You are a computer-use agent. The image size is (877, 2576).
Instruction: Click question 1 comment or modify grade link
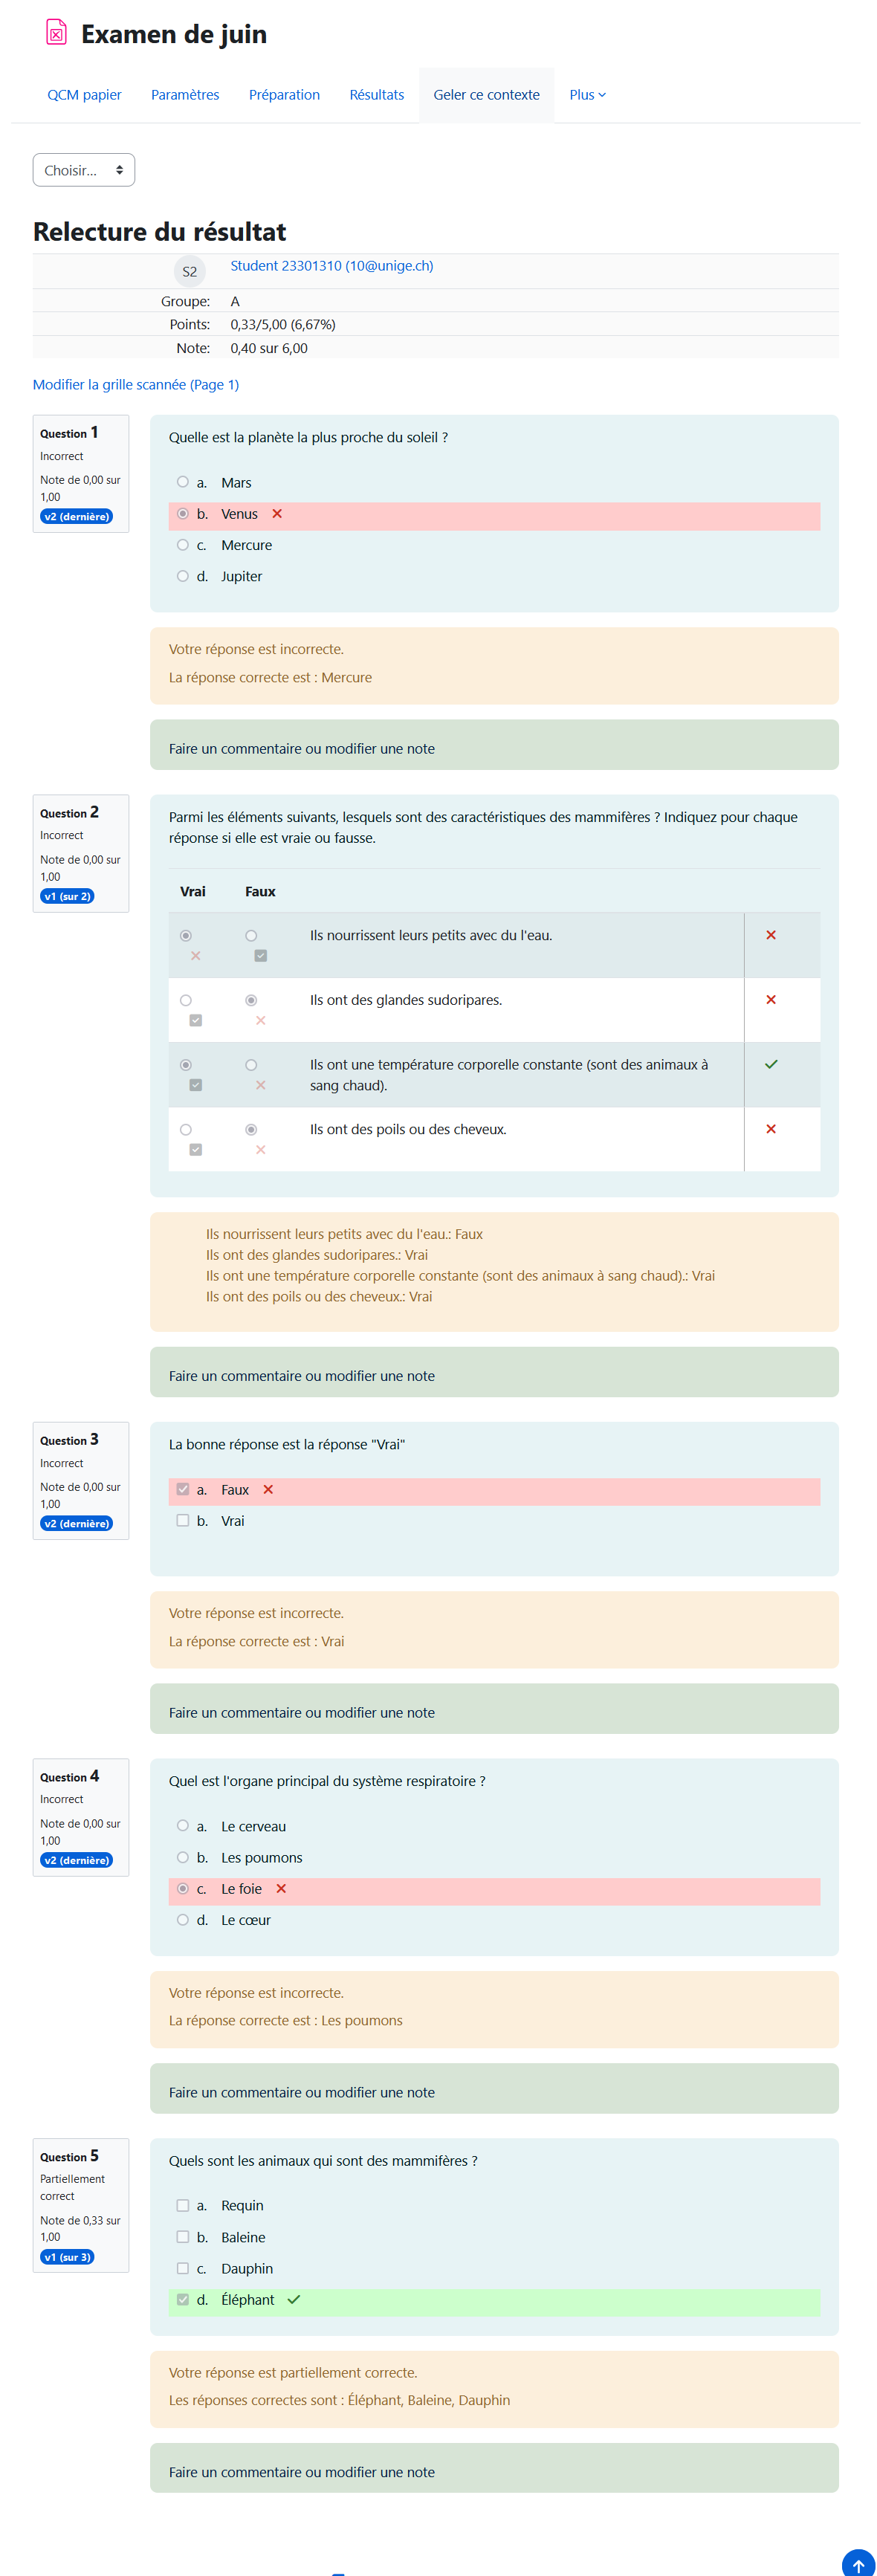(x=301, y=748)
